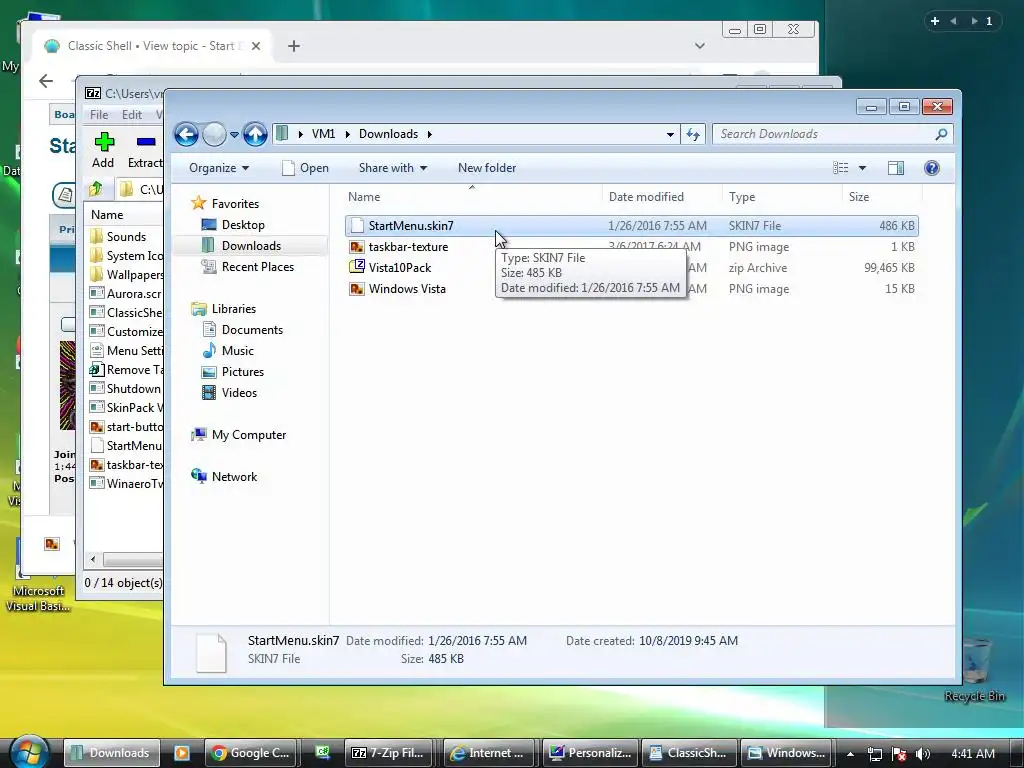Sort by Date modified column

[x=663, y=197]
